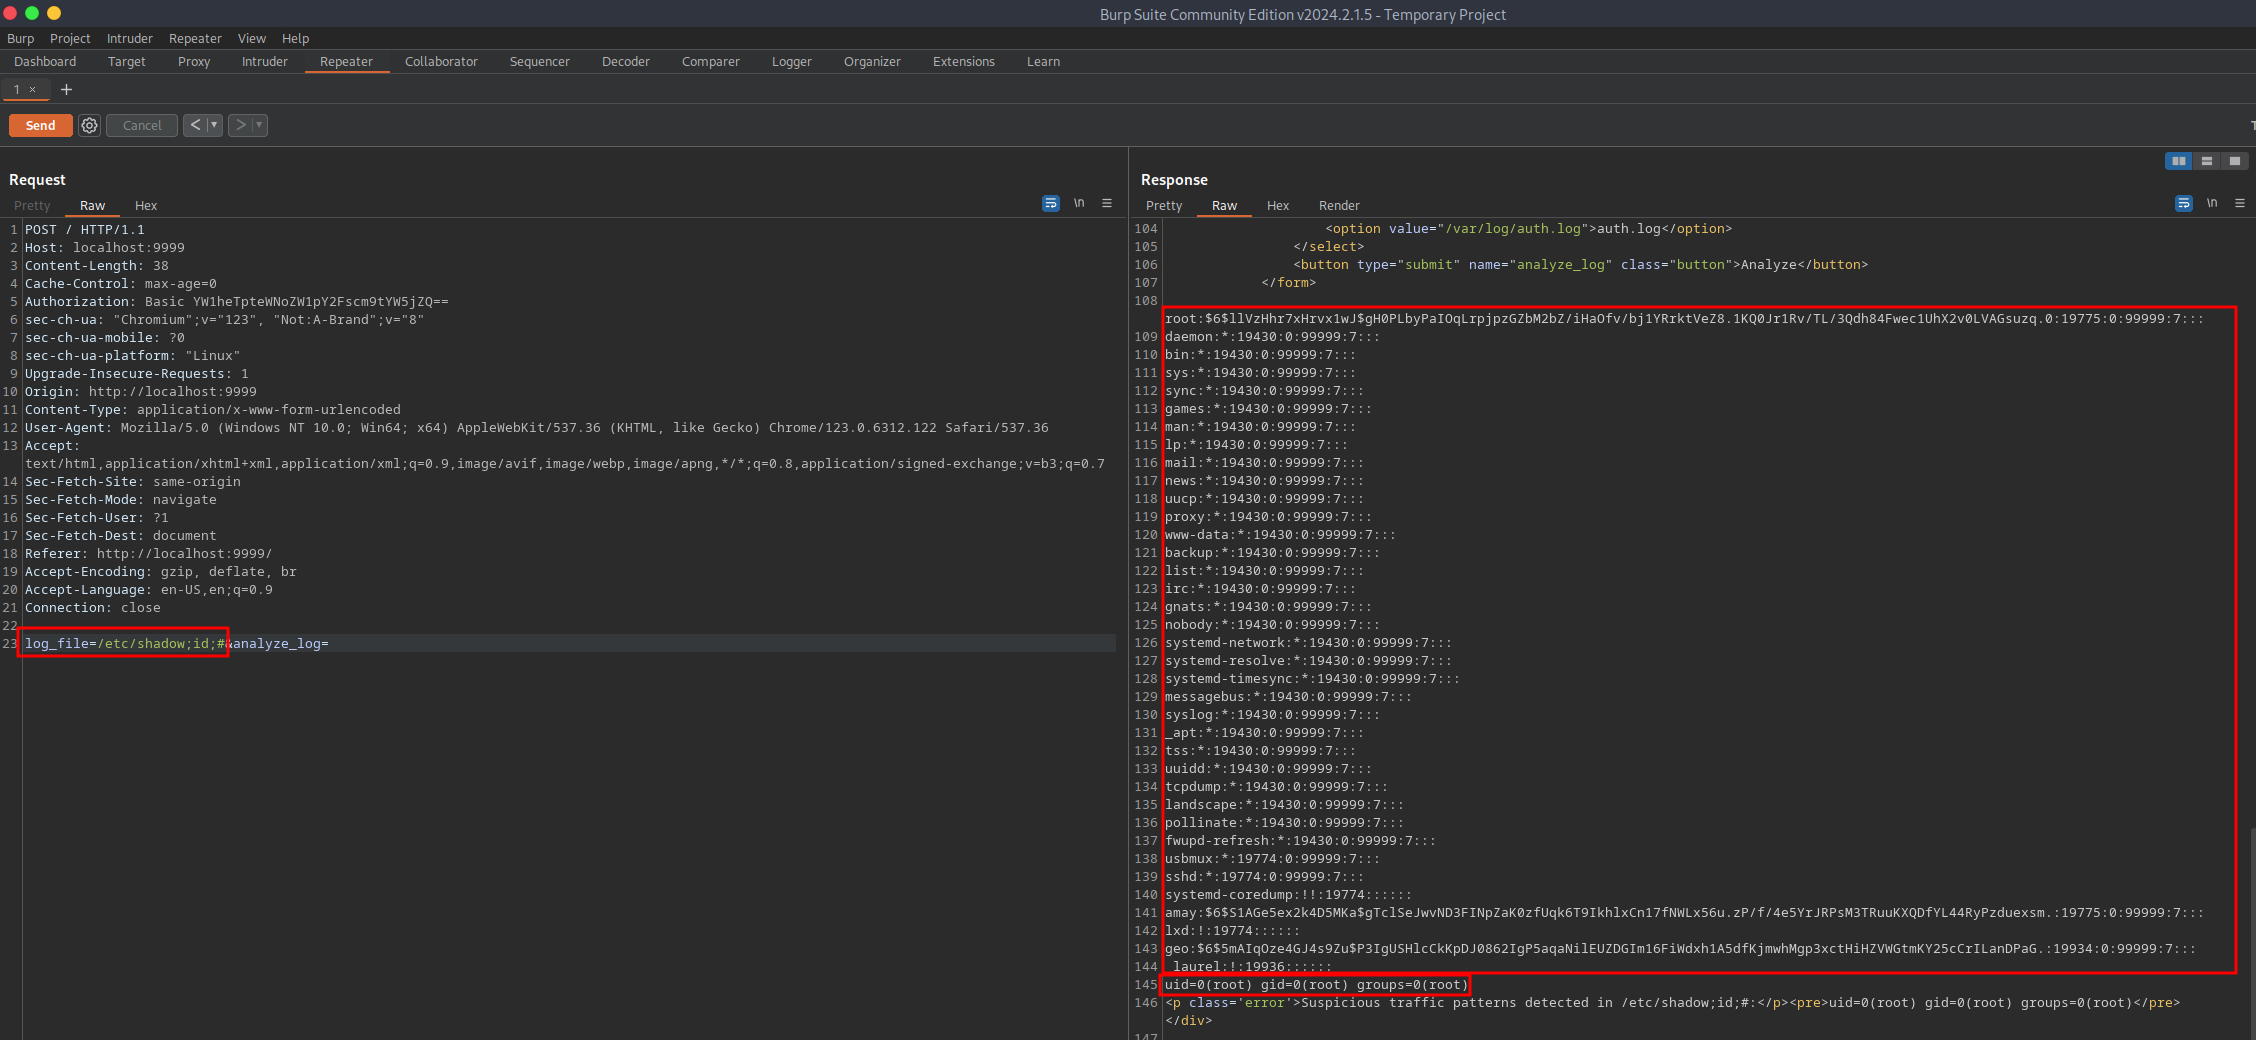Click the Host: localhost:9999 header

point(105,247)
